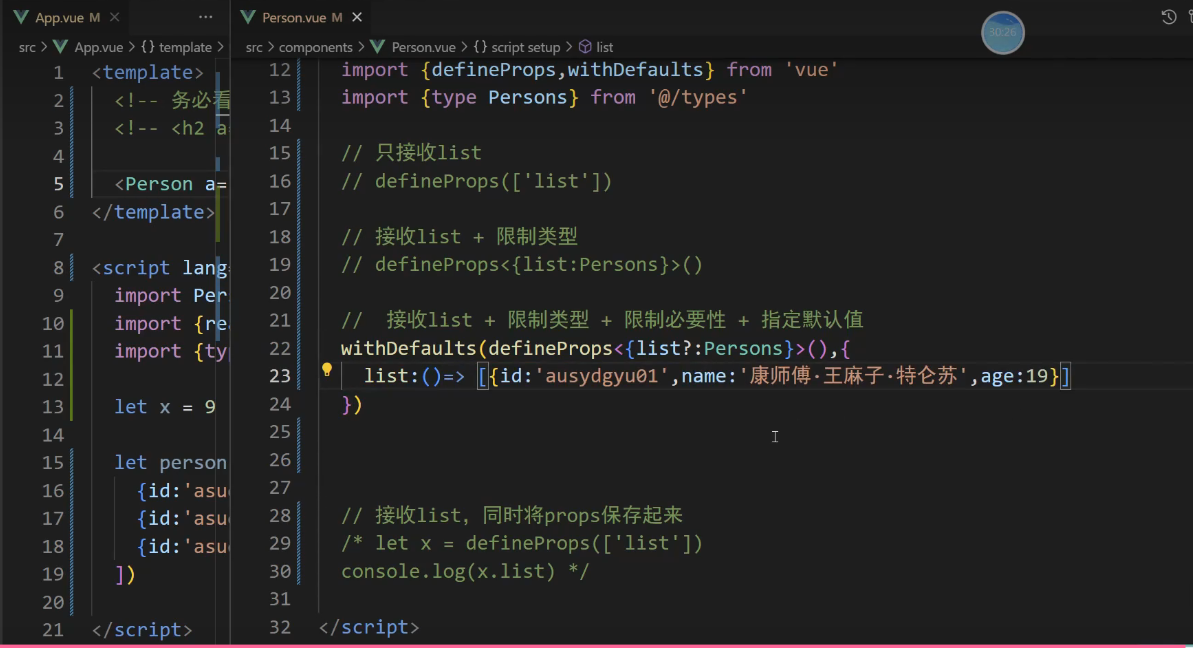Viewport: 1193px width, 650px height.
Task: Select 'script setup' in the breadcrumb
Action: point(526,47)
